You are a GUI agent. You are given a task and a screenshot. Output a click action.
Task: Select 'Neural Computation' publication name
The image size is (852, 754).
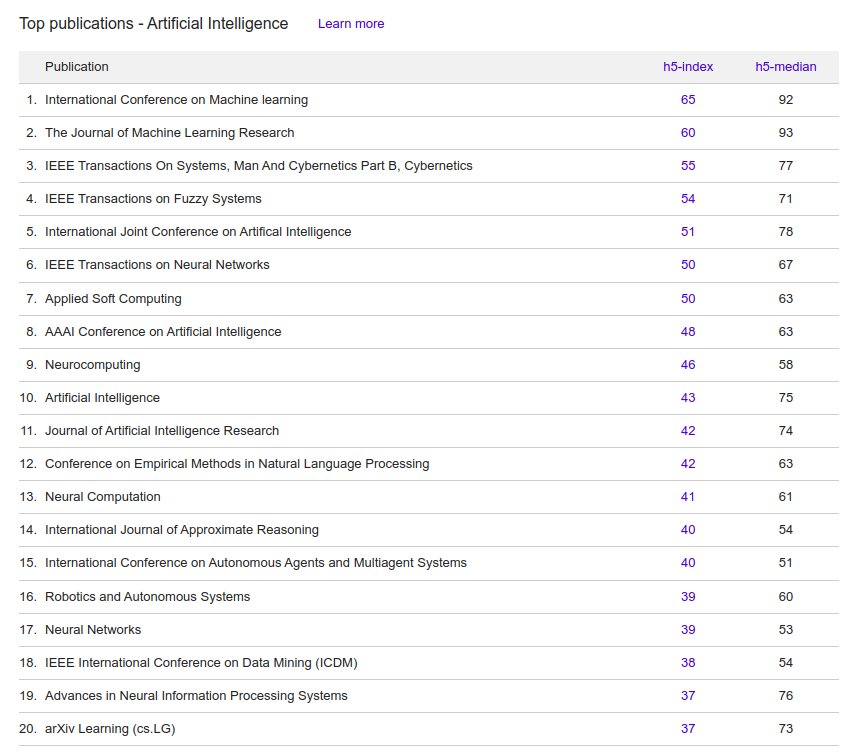pos(103,497)
